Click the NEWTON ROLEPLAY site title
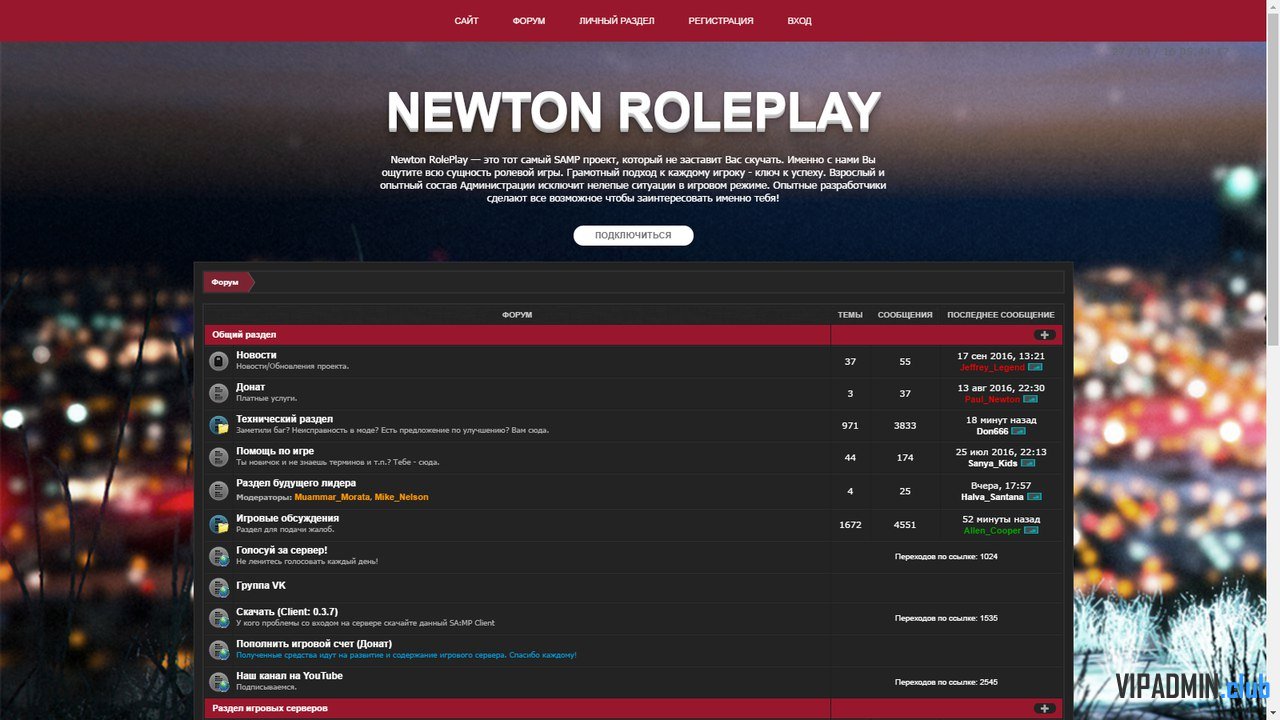The width and height of the screenshot is (1280, 720). coord(633,111)
